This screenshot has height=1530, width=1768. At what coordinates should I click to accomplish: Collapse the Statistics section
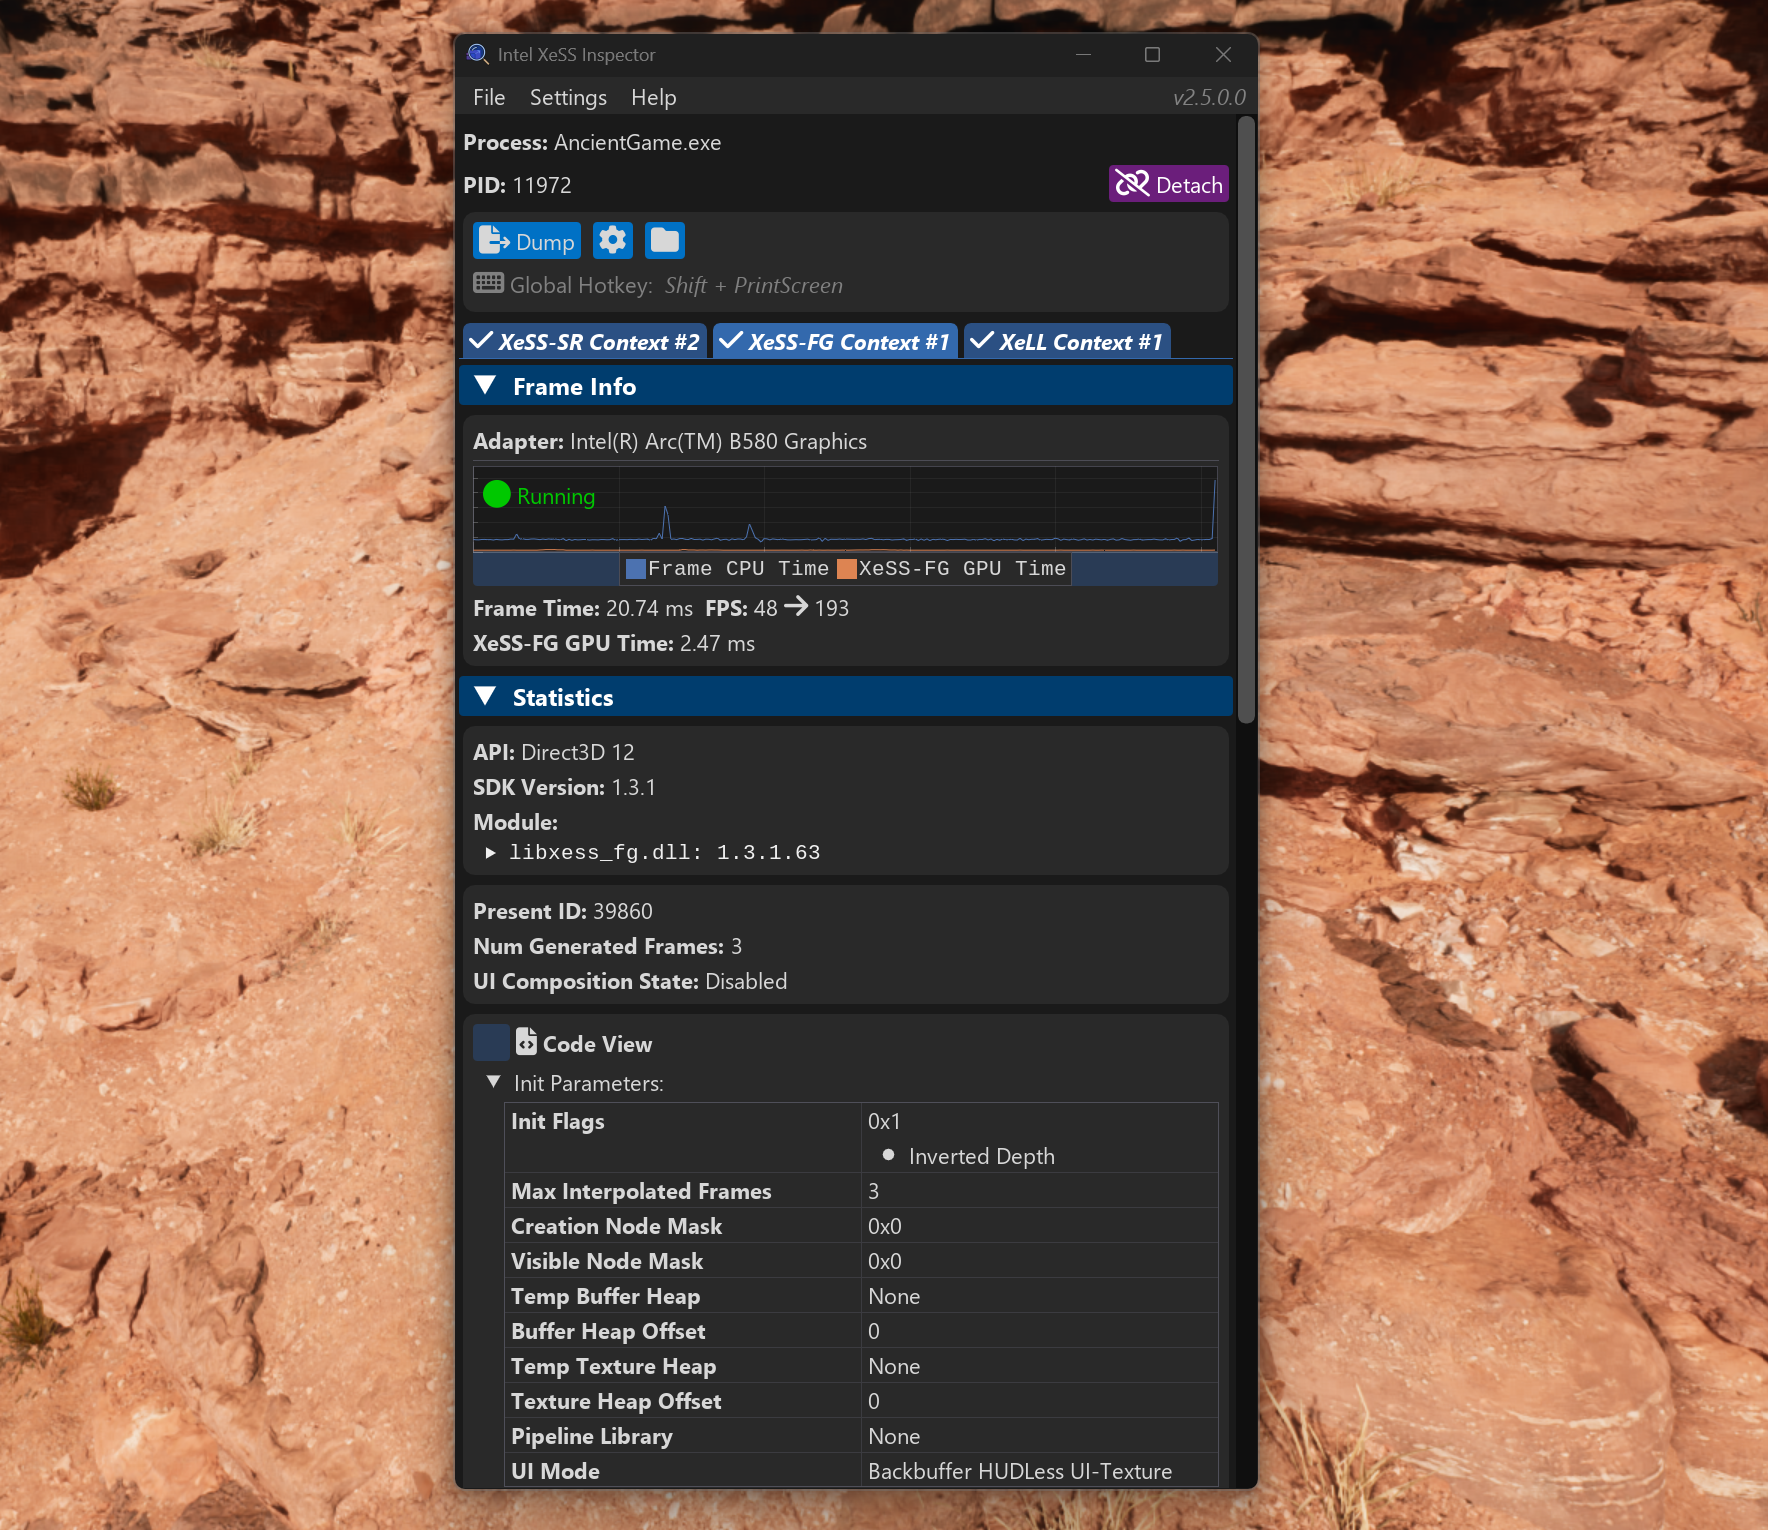tap(487, 696)
